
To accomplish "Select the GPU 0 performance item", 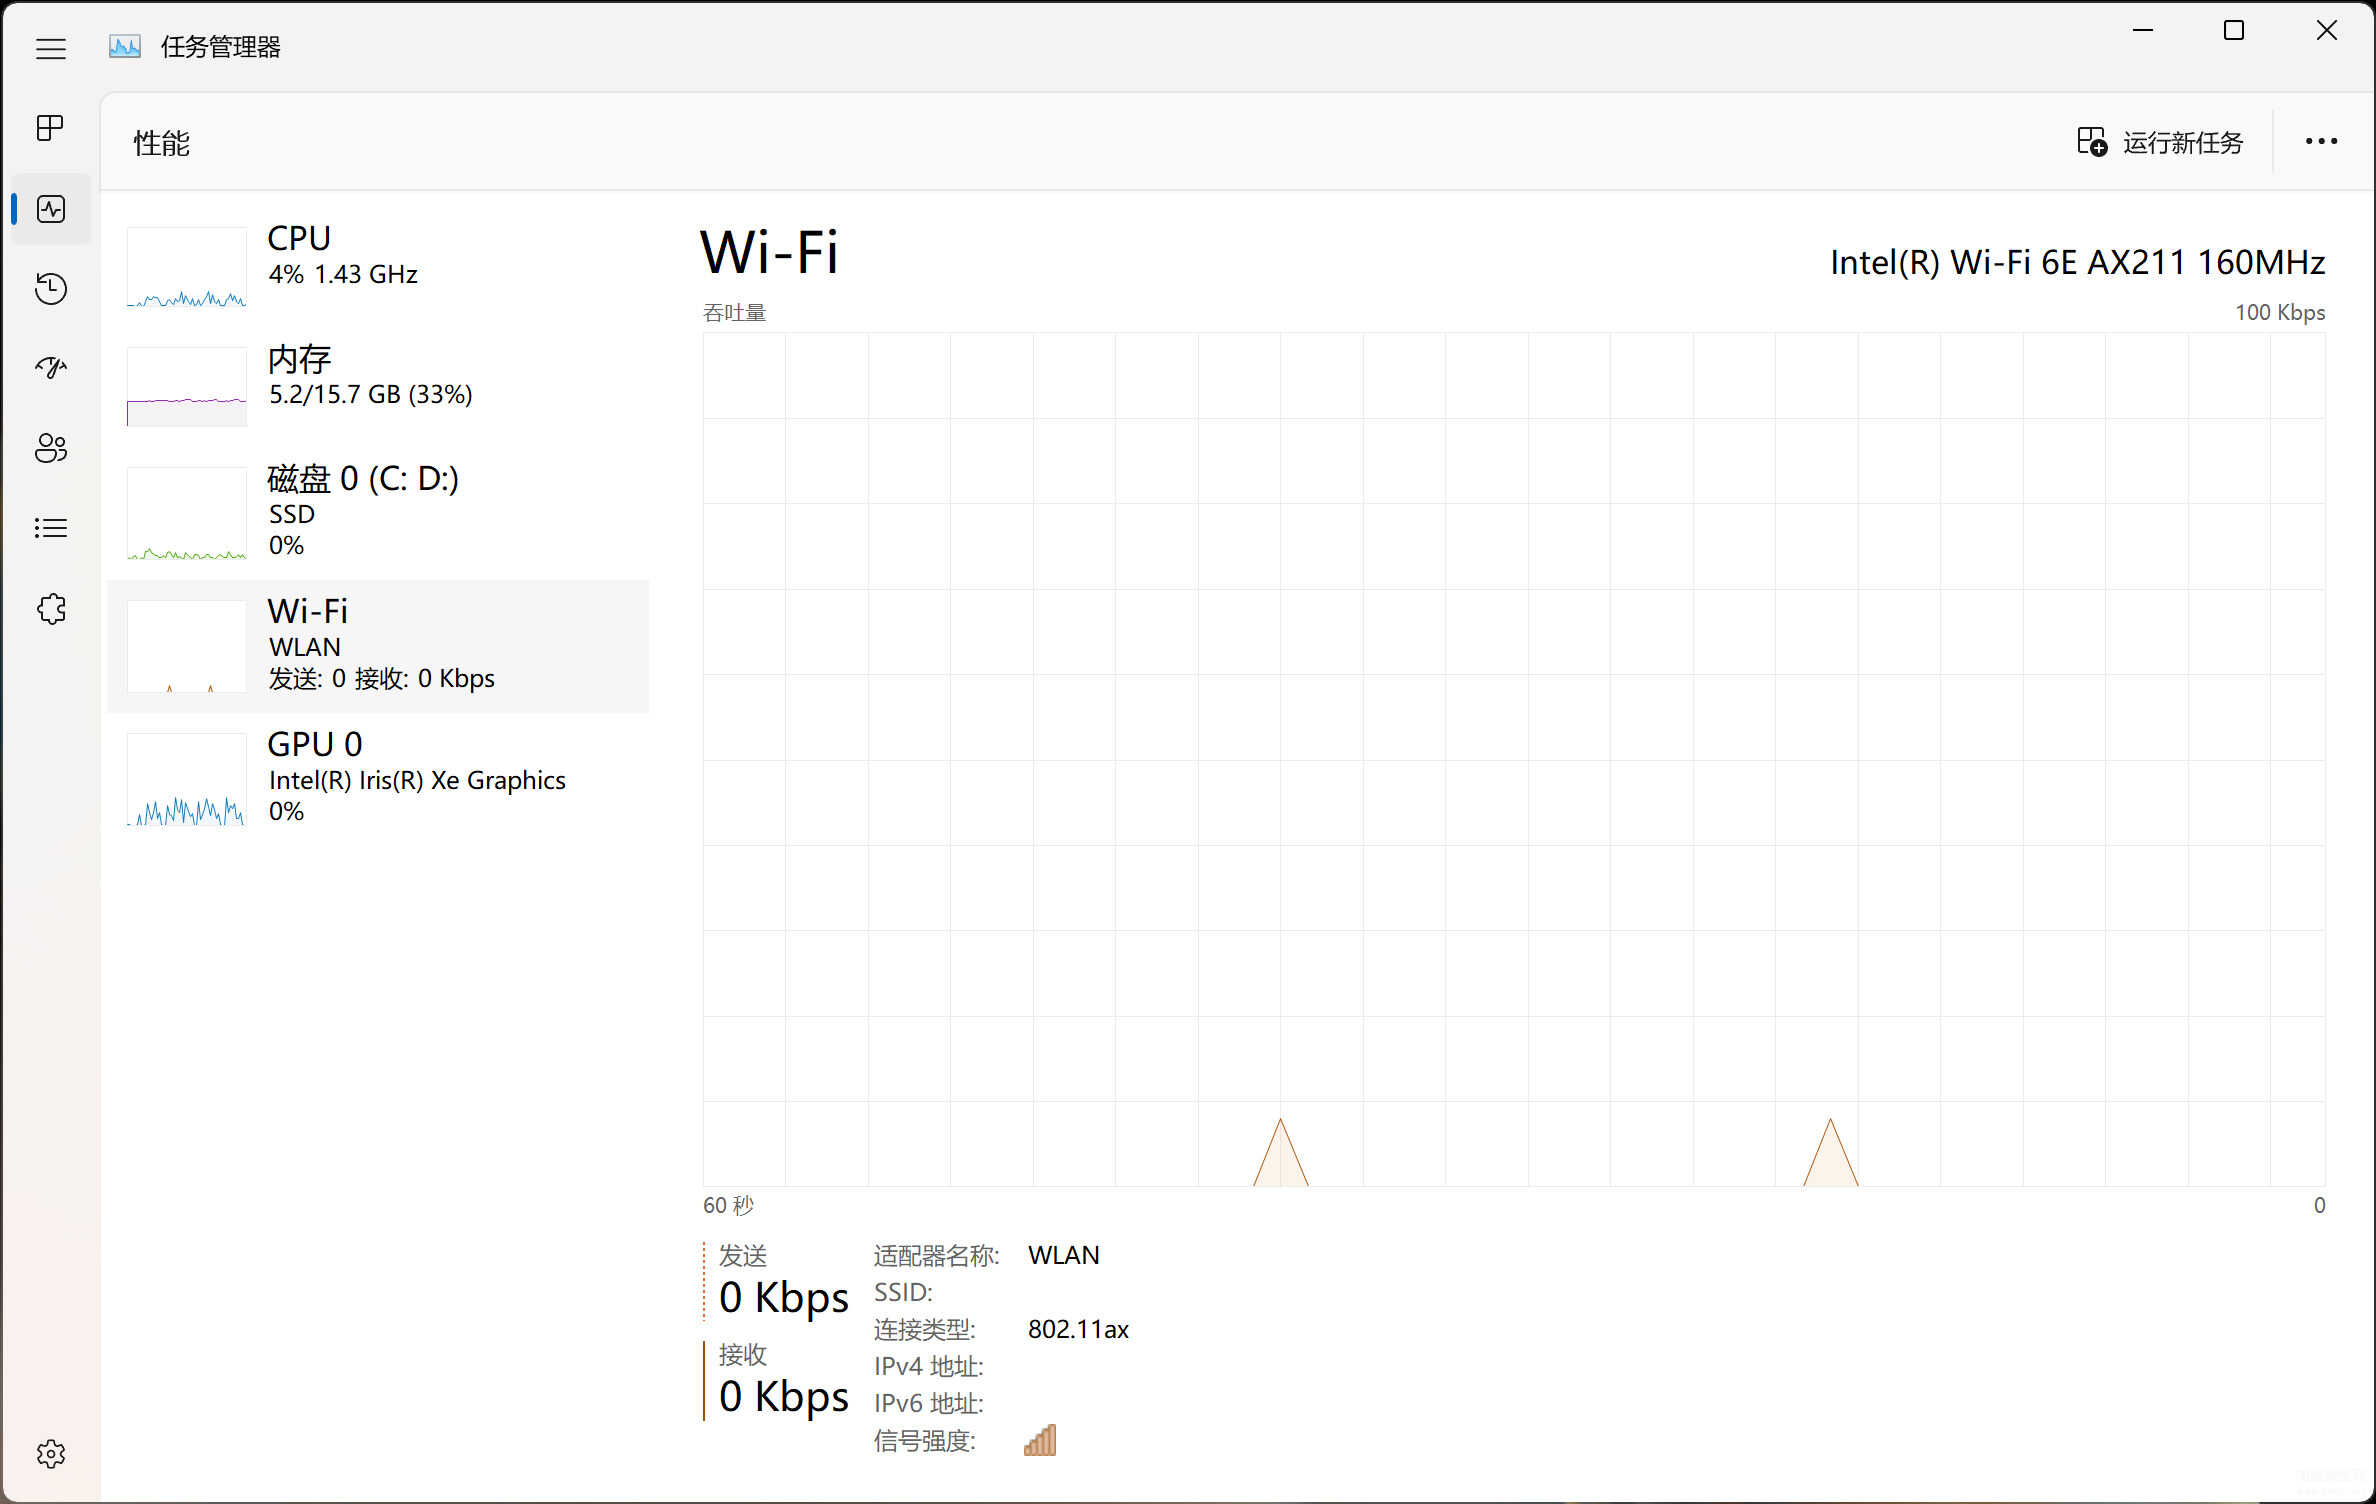I will [378, 779].
